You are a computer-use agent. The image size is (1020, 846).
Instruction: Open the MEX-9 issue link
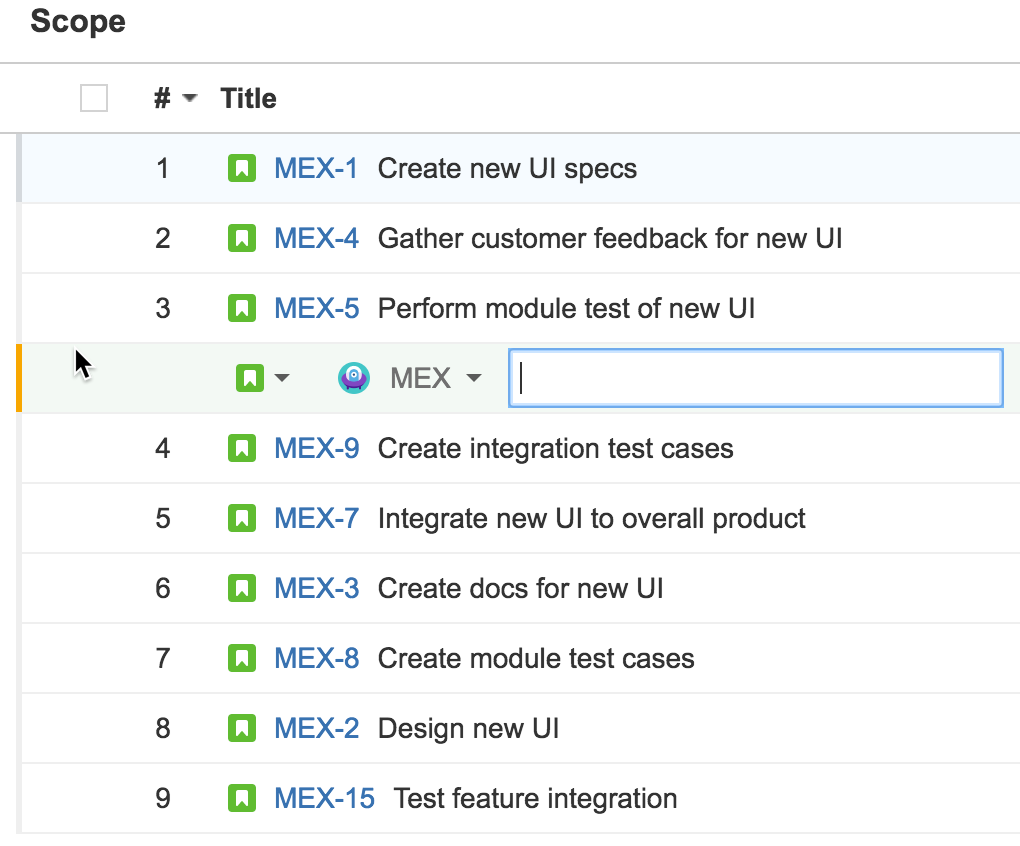(x=316, y=449)
